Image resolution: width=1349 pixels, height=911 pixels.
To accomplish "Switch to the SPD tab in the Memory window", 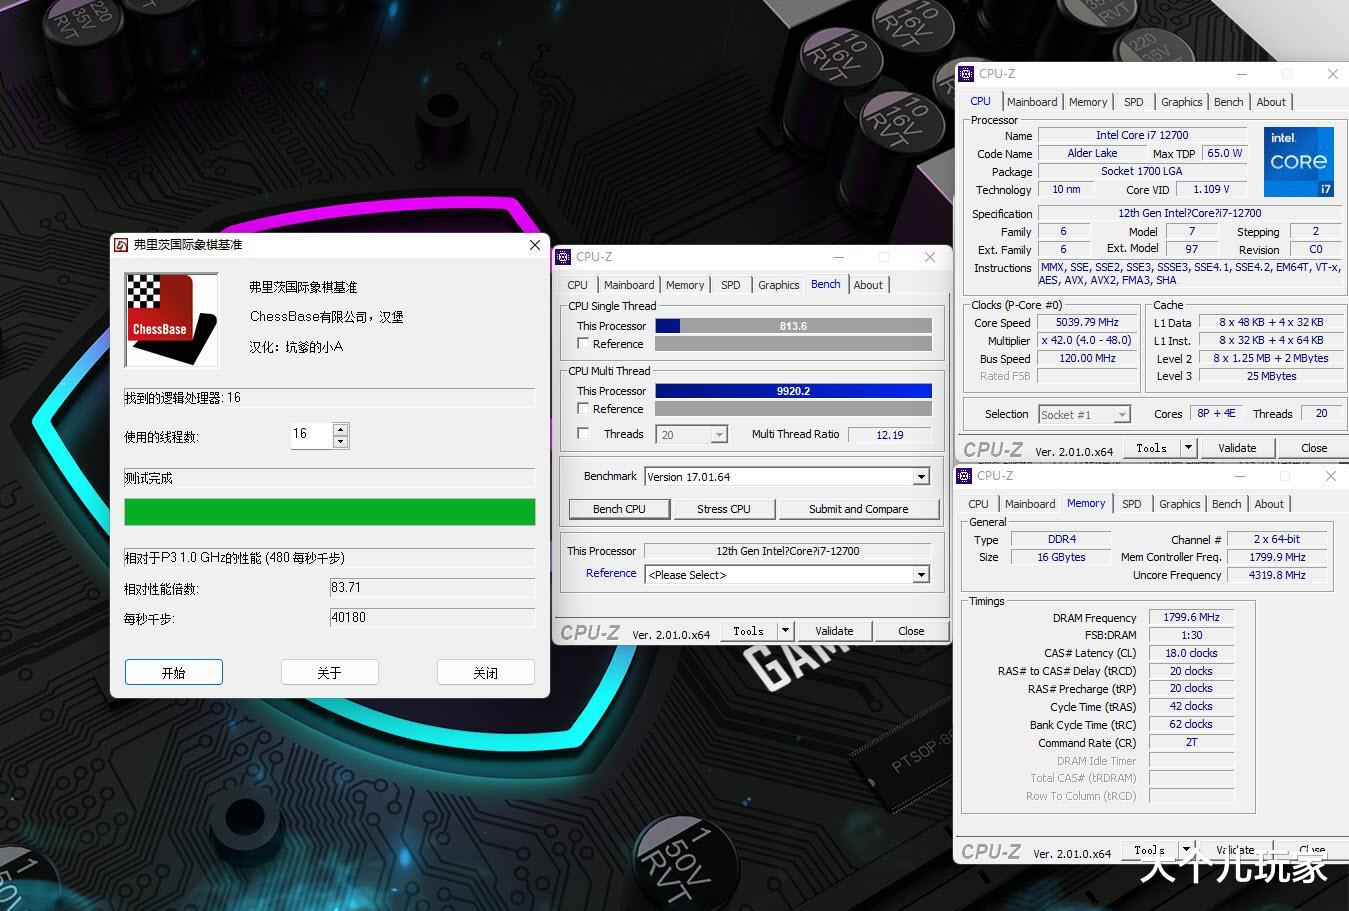I will pyautogui.click(x=1131, y=503).
